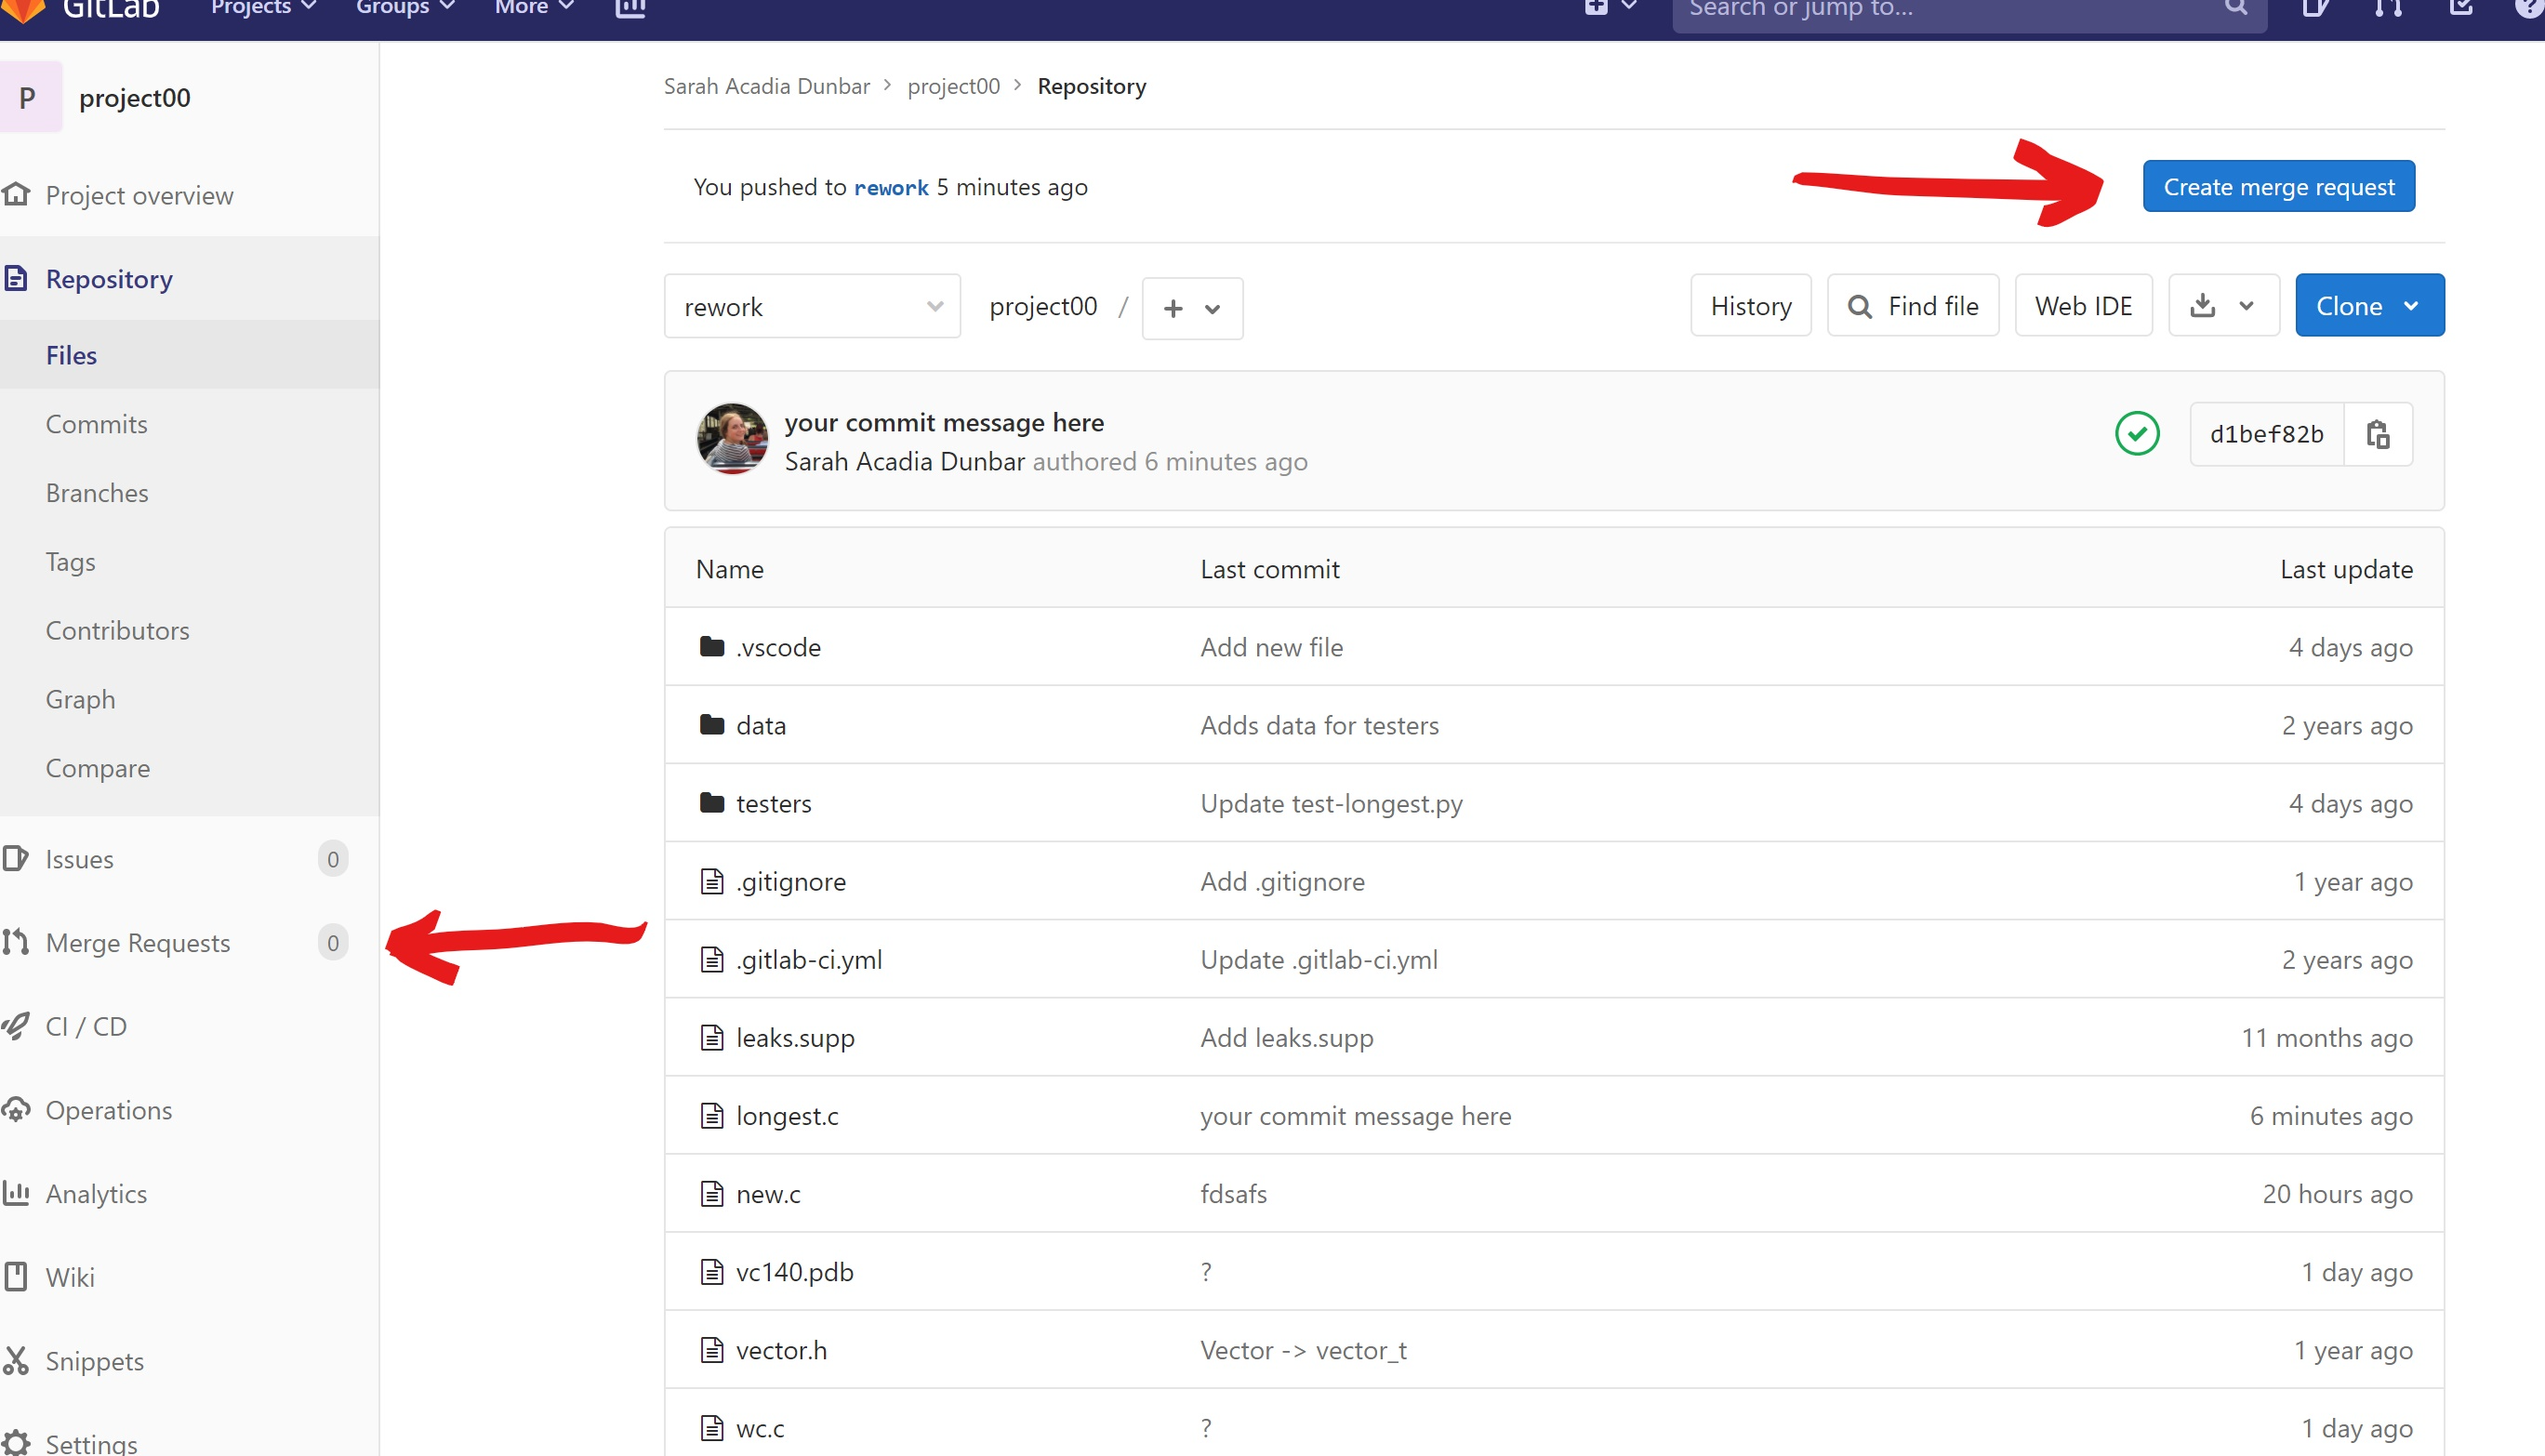The width and height of the screenshot is (2545, 1456).
Task: Expand the Clone dropdown button
Action: click(2368, 306)
